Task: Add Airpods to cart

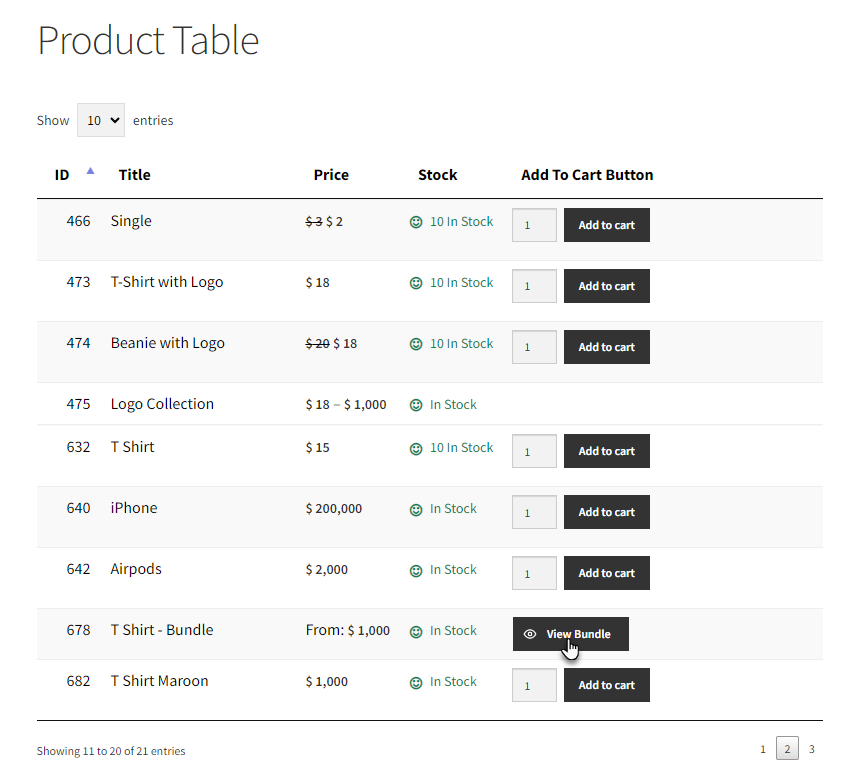Action: (x=606, y=573)
